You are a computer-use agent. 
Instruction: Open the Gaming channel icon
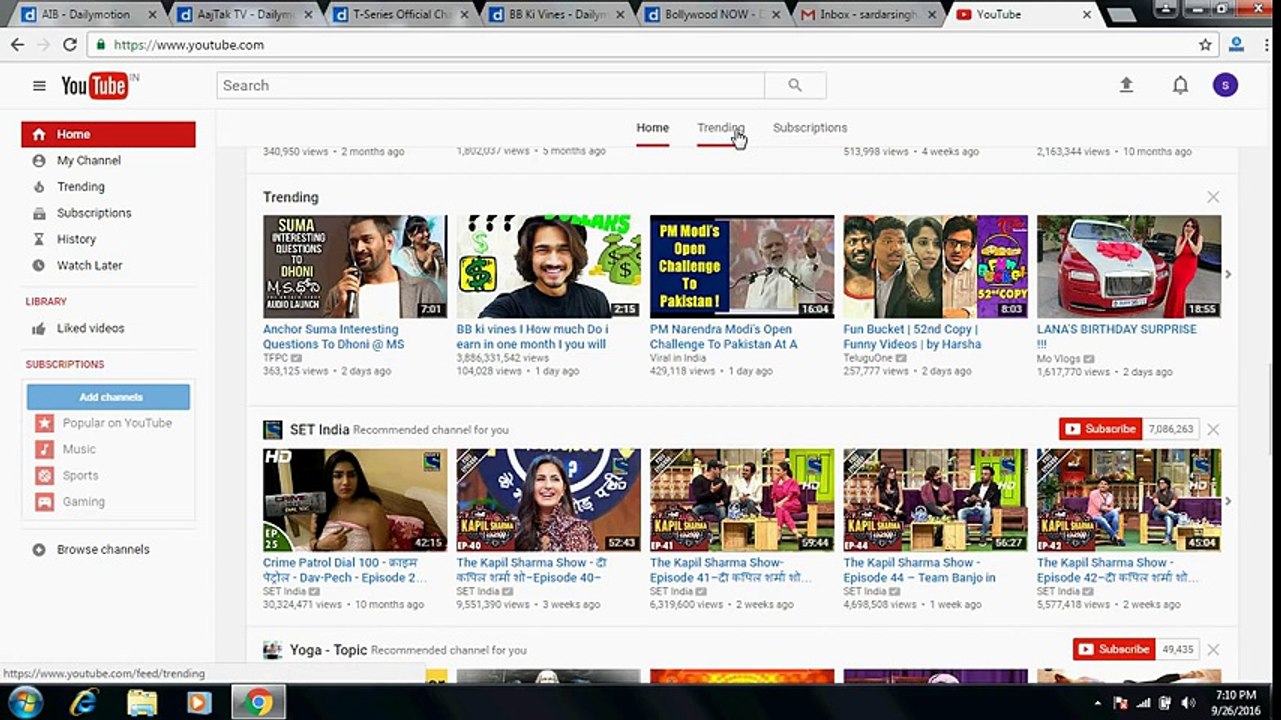tap(44, 502)
